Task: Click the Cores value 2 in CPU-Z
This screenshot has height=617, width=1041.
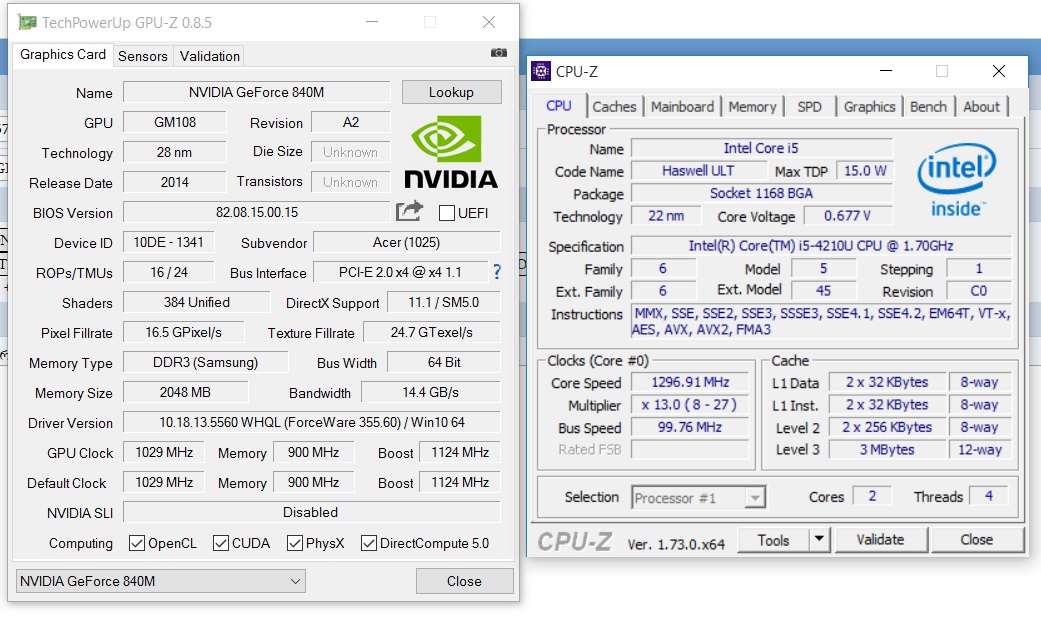Action: [x=872, y=495]
